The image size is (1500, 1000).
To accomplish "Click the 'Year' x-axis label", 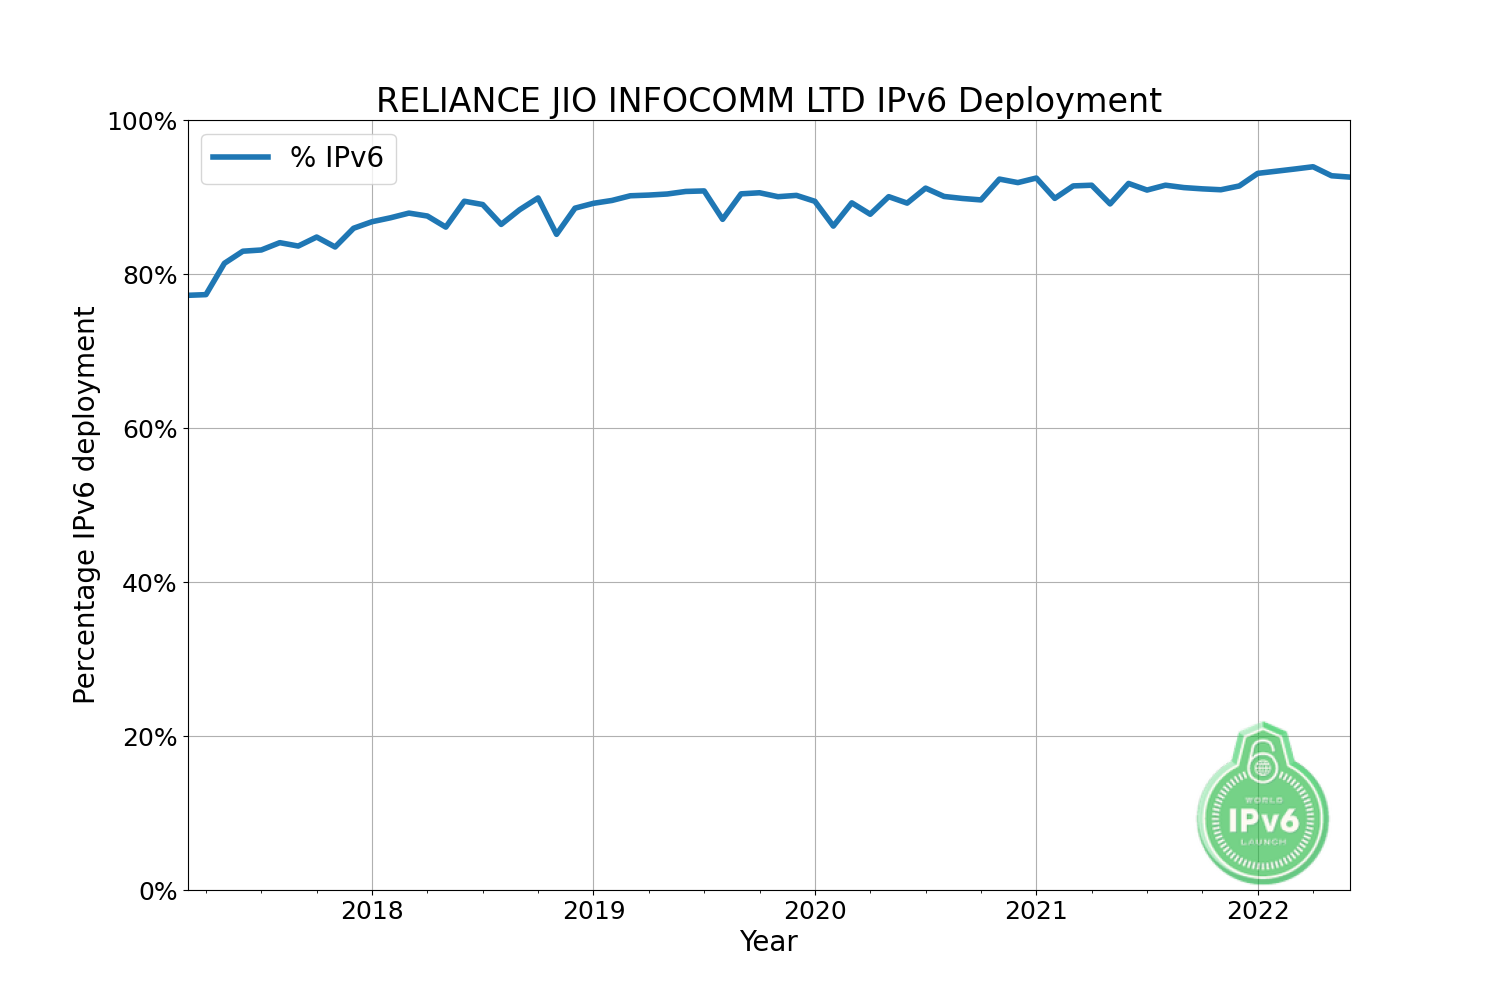I will (x=768, y=942).
